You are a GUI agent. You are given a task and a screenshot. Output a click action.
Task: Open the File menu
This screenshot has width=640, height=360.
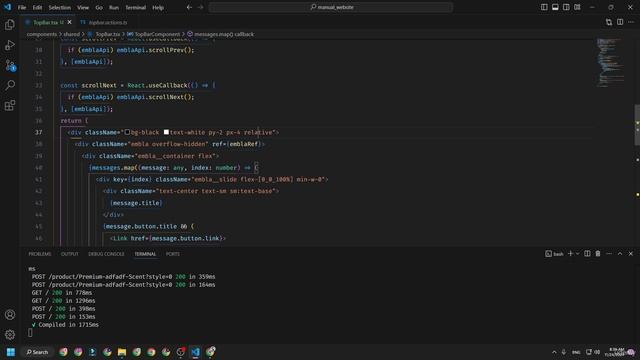(x=22, y=7)
